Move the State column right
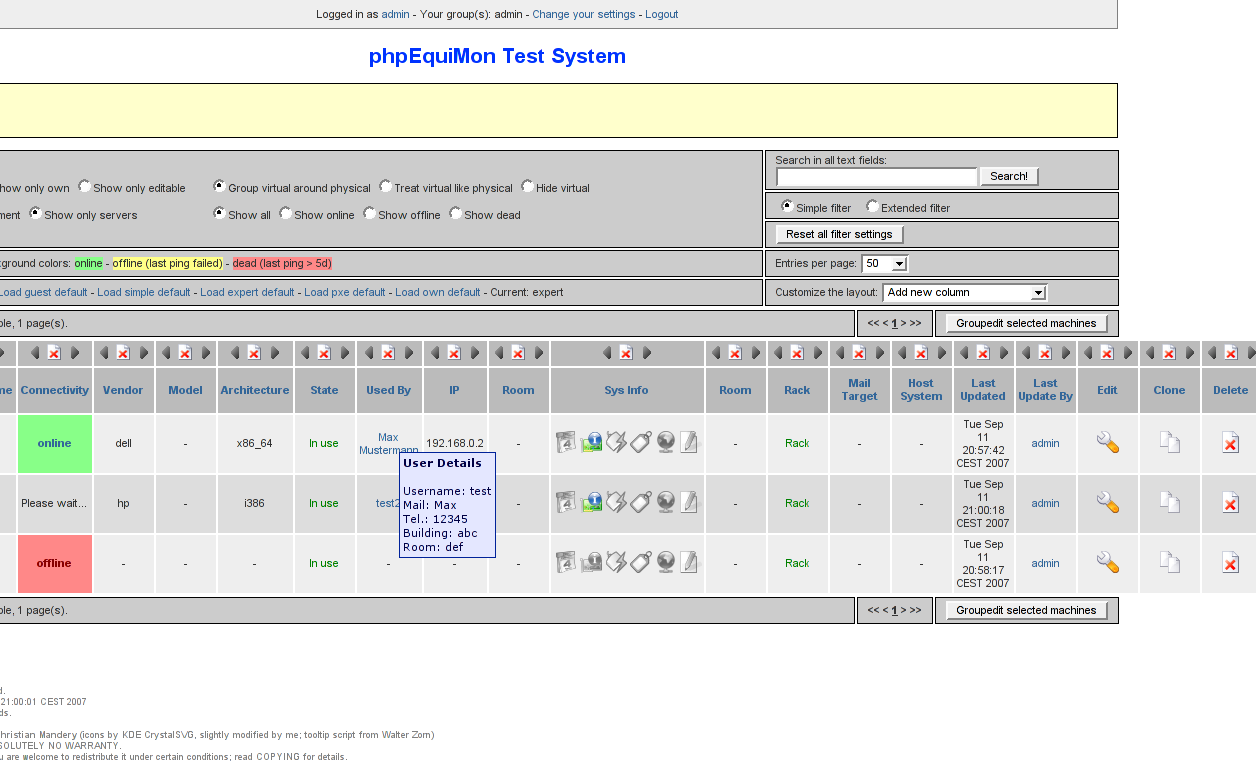Screen dimensions: 1256x771 [x=345, y=353]
